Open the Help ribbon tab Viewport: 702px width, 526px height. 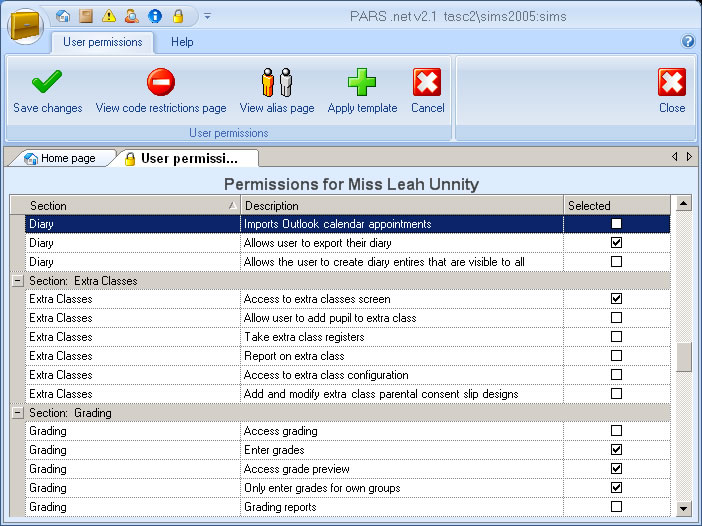tap(182, 42)
